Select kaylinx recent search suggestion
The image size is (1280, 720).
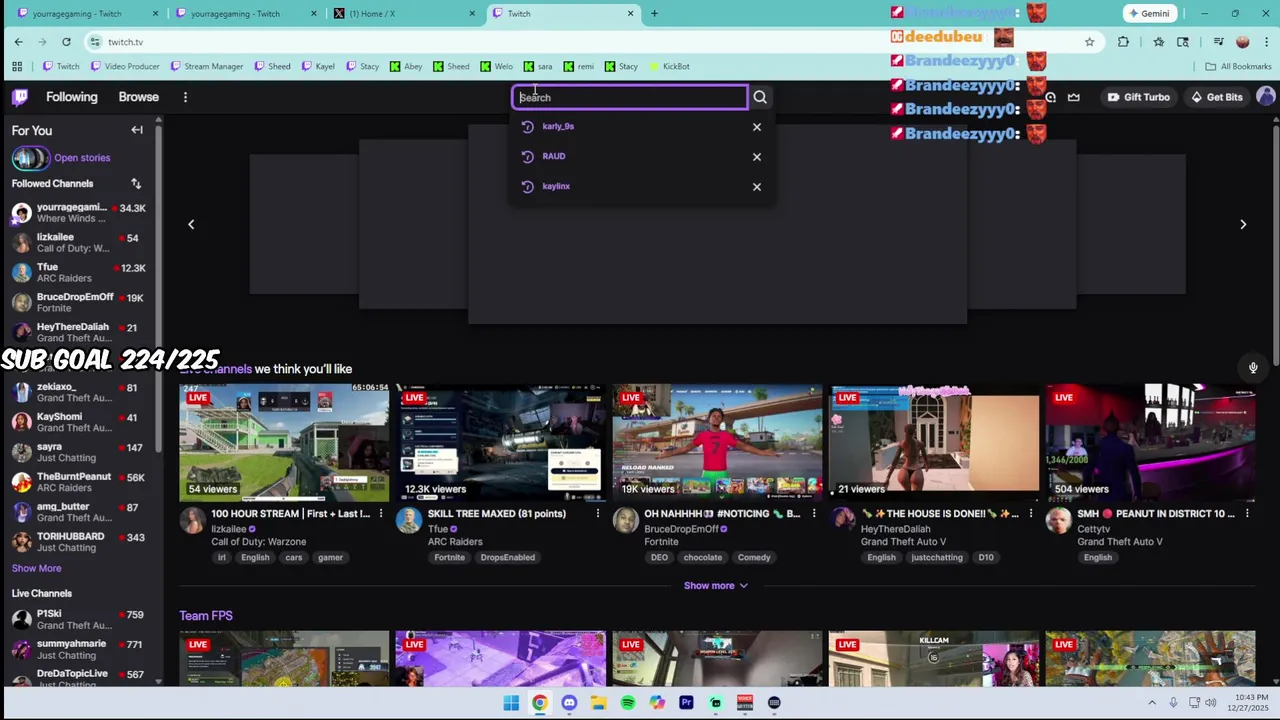pyautogui.click(x=556, y=187)
